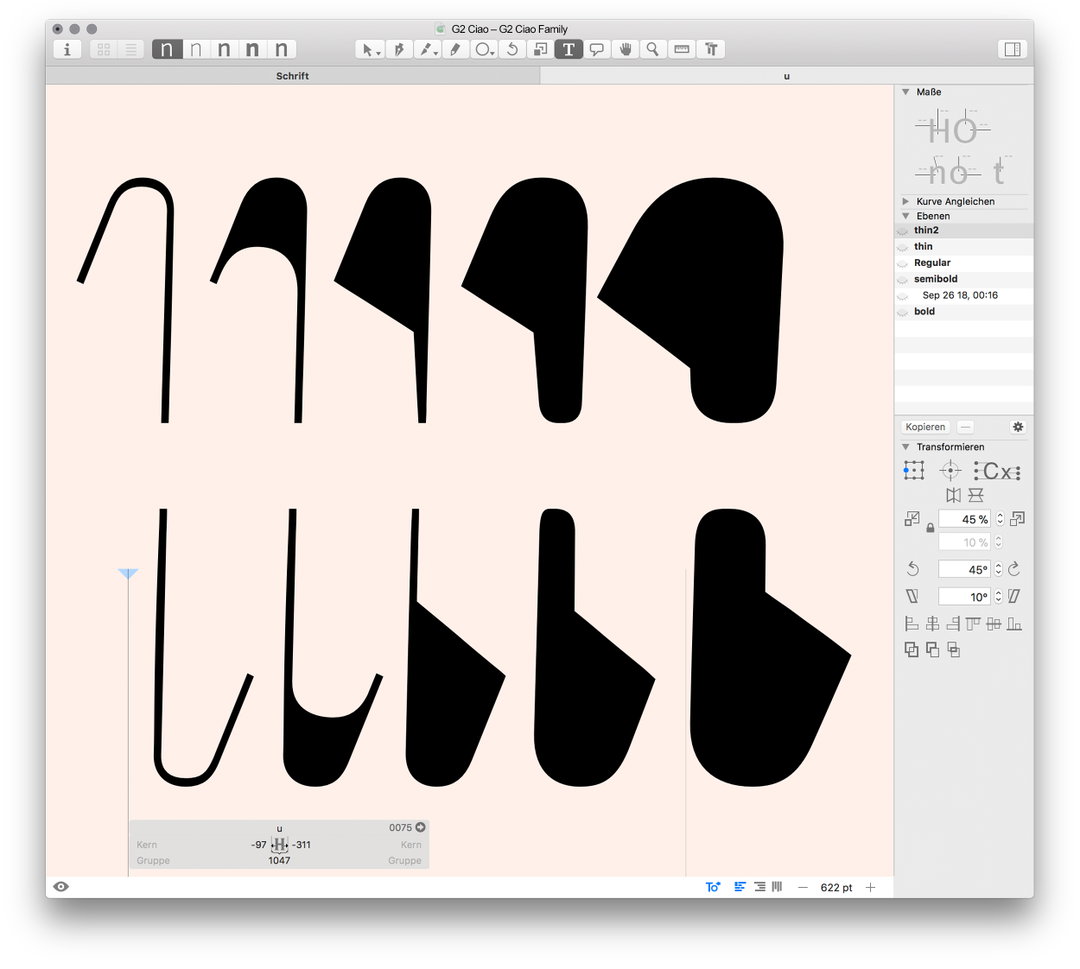The width and height of the screenshot is (1080, 969).
Task: Toggle visibility of thin2 layer
Action: coord(902,231)
